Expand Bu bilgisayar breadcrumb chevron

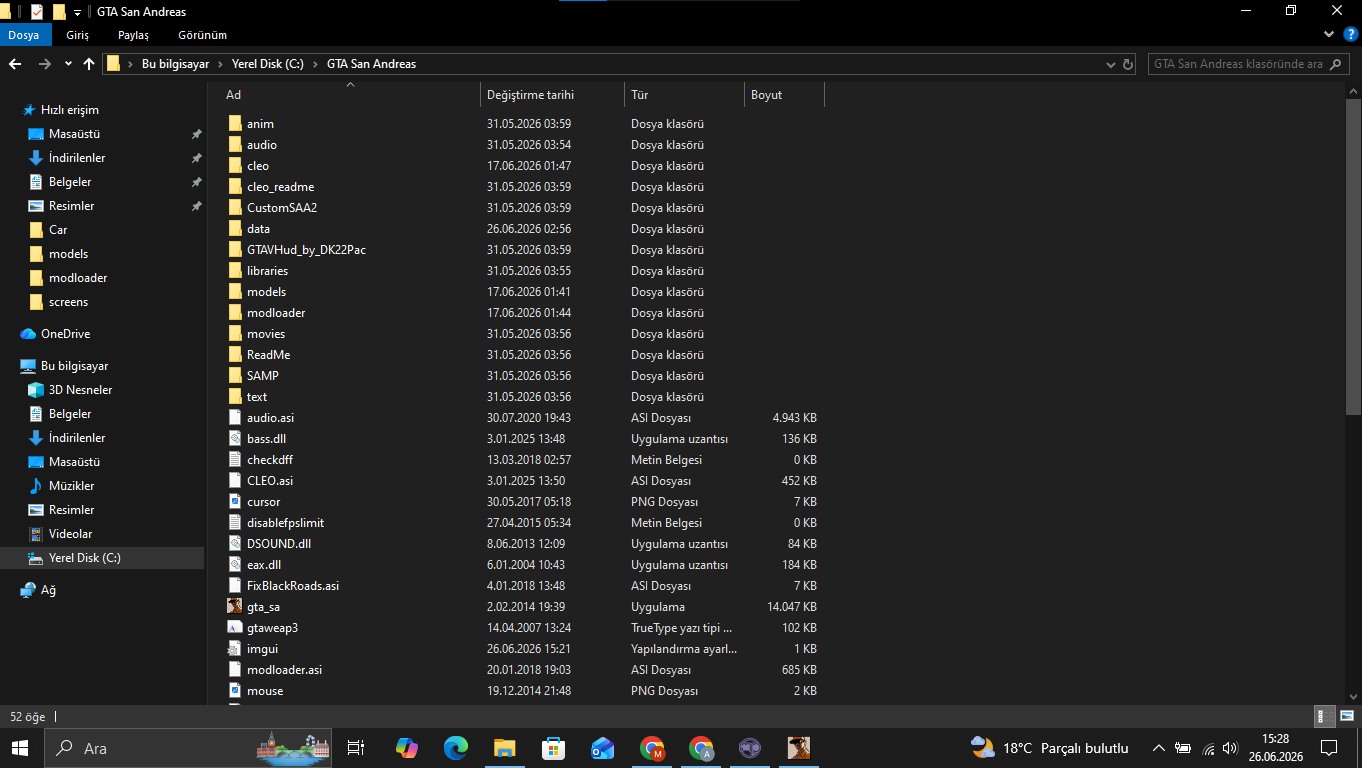(221, 64)
